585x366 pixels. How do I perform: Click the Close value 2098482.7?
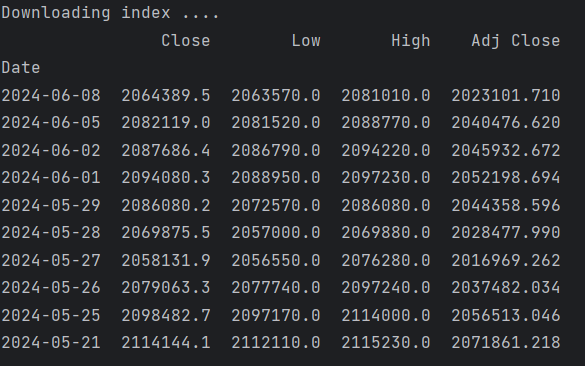pos(166,316)
